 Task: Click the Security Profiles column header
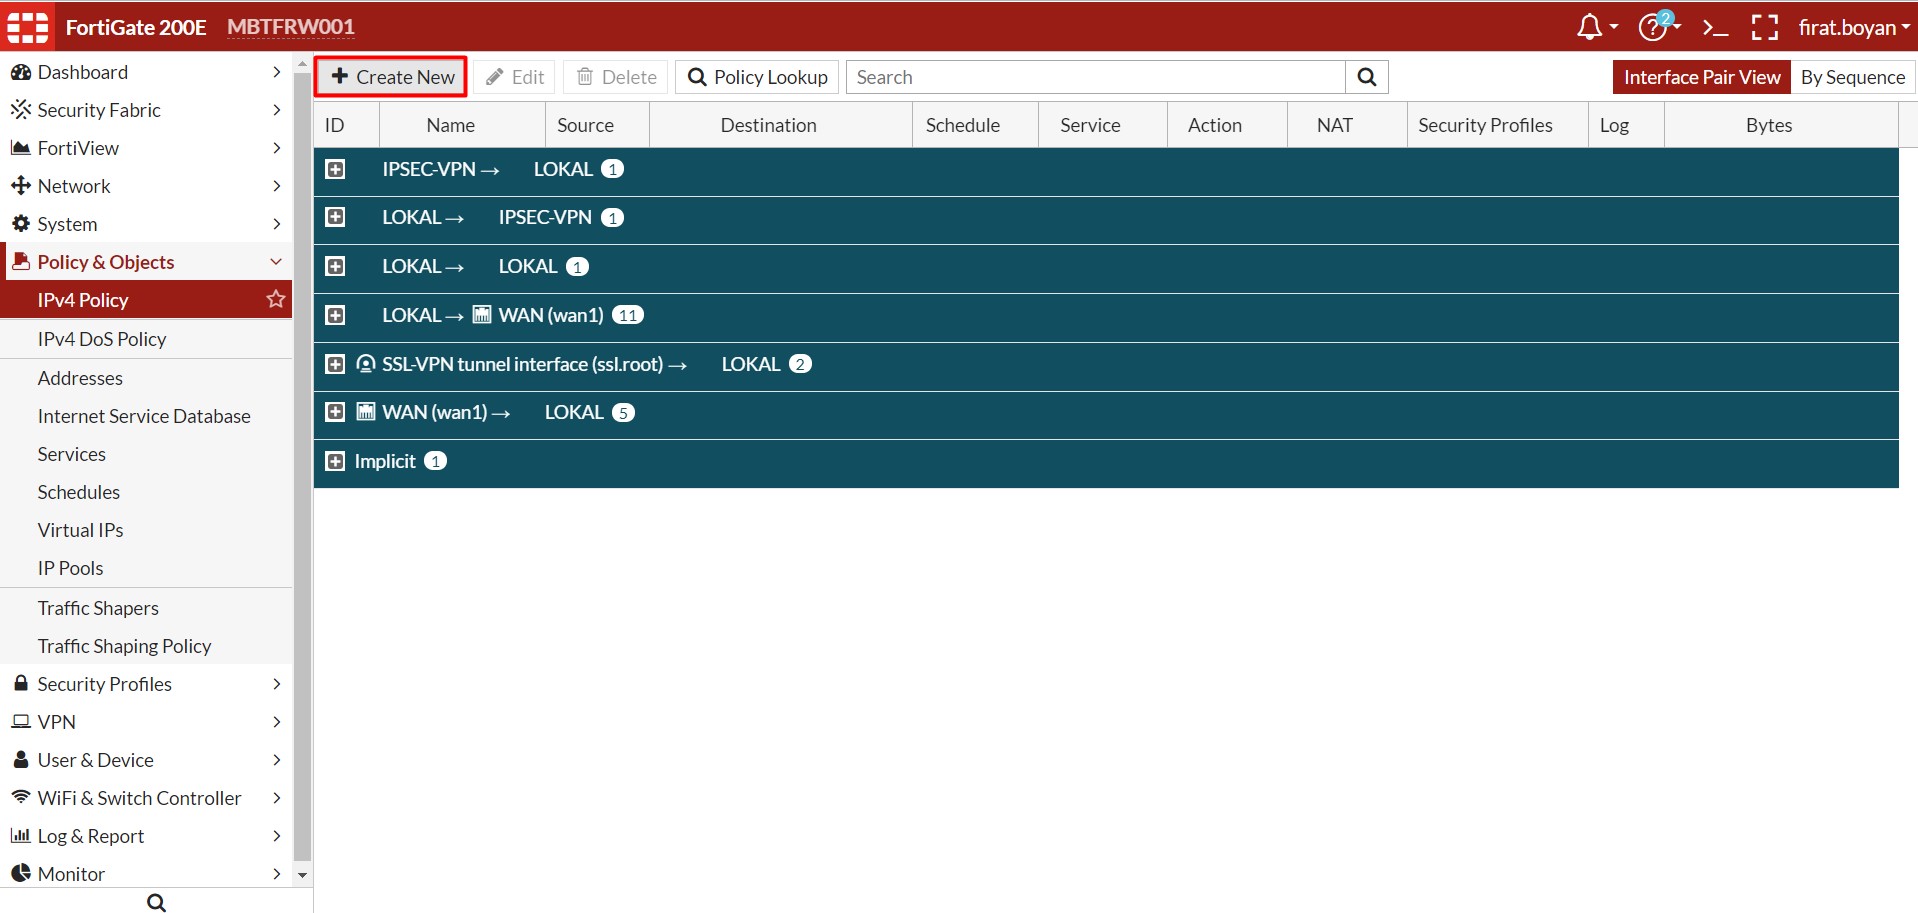click(x=1497, y=125)
